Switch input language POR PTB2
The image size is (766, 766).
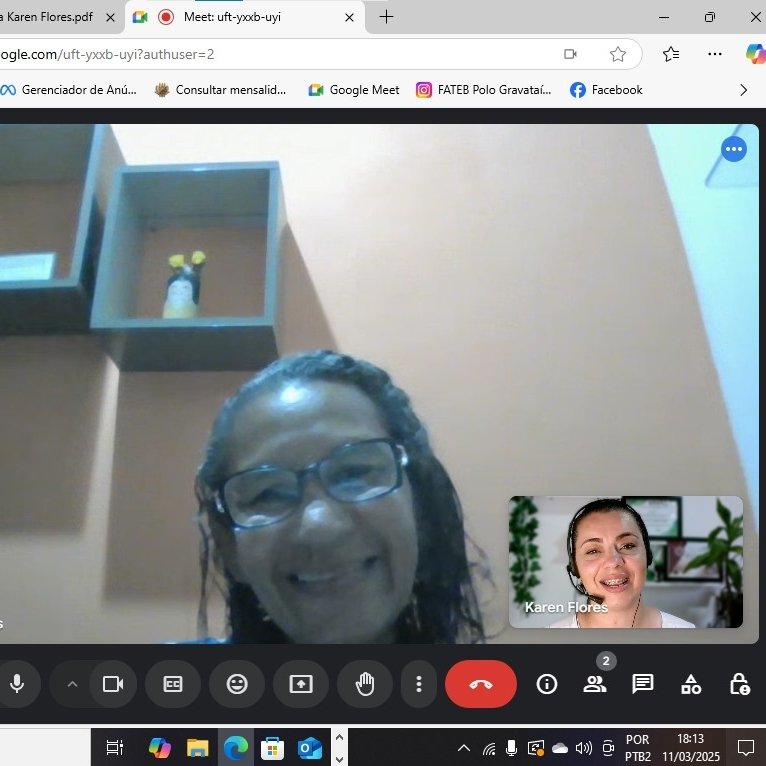click(638, 748)
